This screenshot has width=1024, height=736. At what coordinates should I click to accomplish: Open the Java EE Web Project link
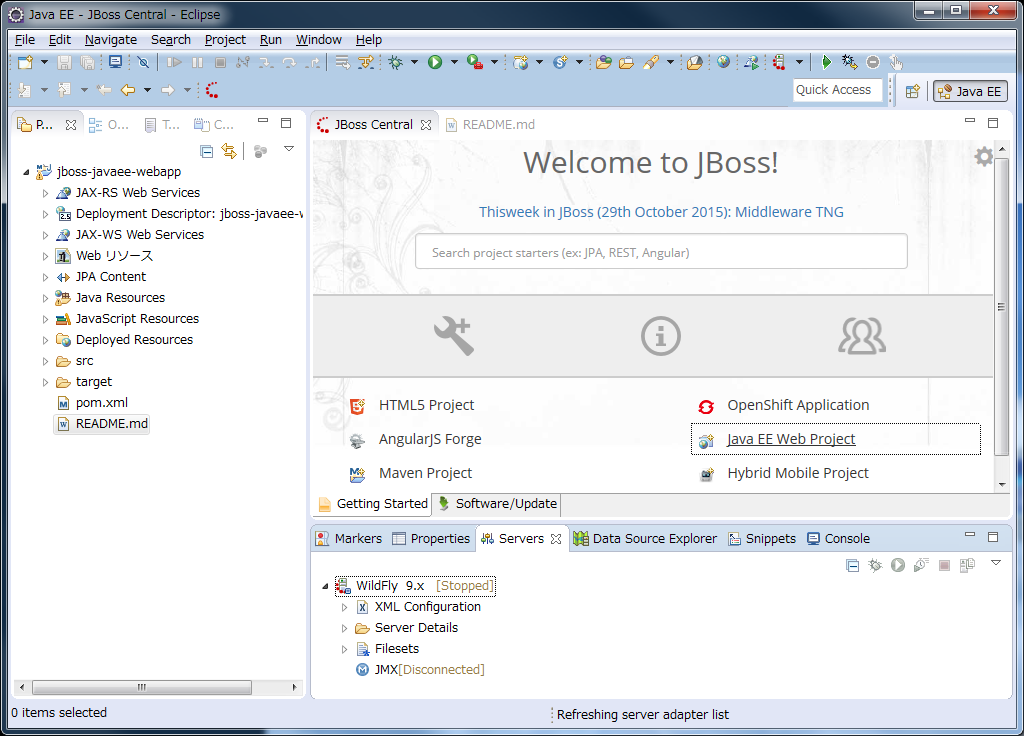pos(791,440)
